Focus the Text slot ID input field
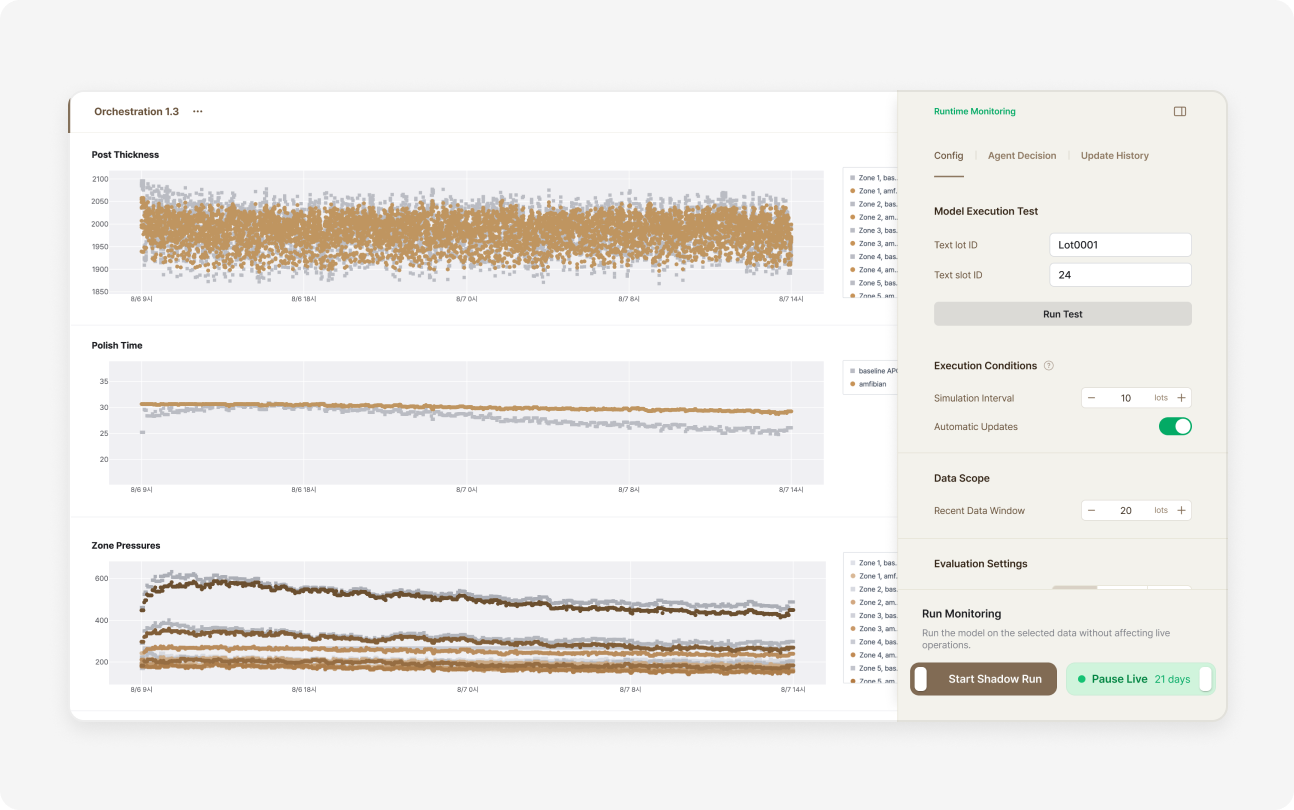 [x=1121, y=275]
